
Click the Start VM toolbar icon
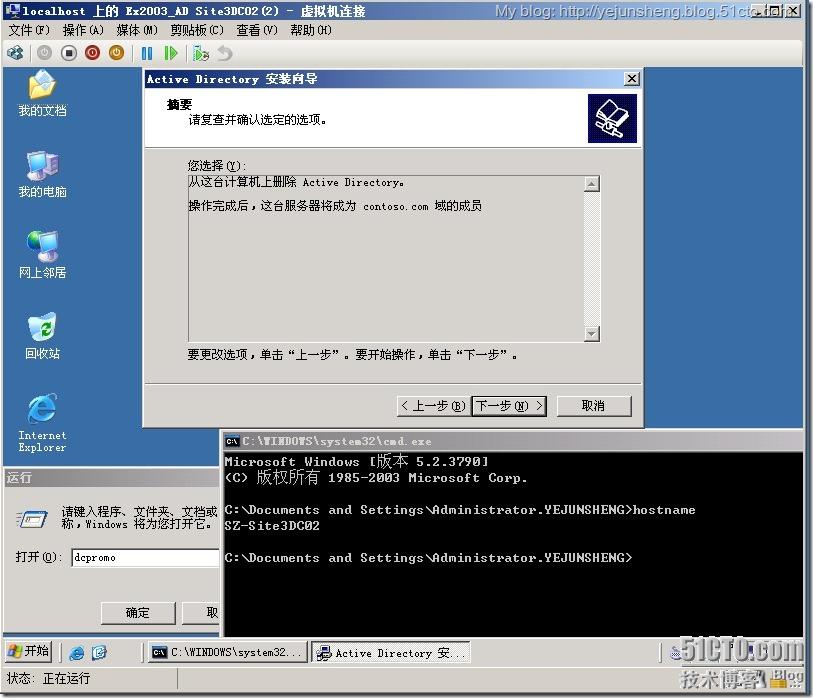pos(45,53)
